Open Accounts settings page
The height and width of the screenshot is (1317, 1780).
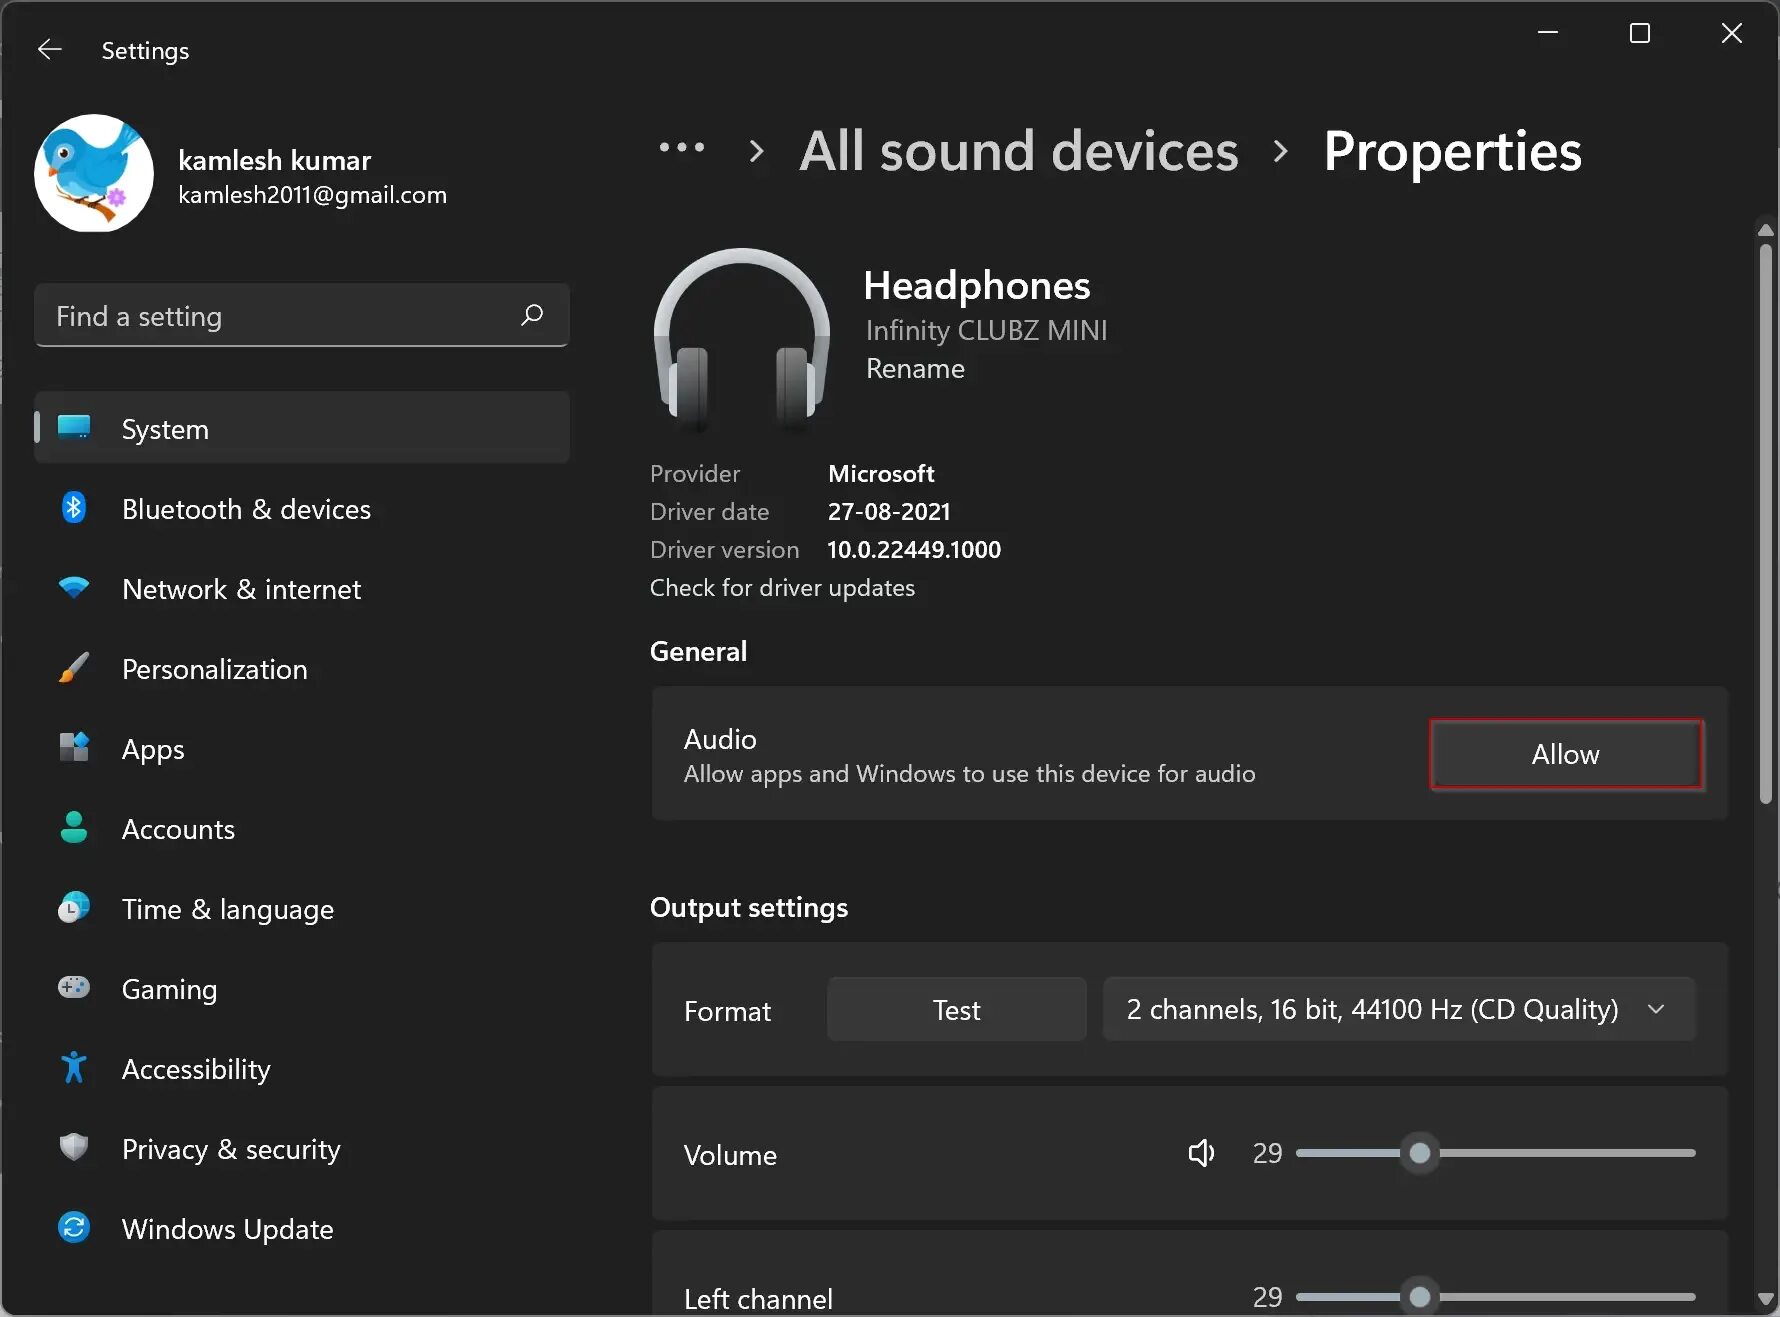pyautogui.click(x=302, y=828)
